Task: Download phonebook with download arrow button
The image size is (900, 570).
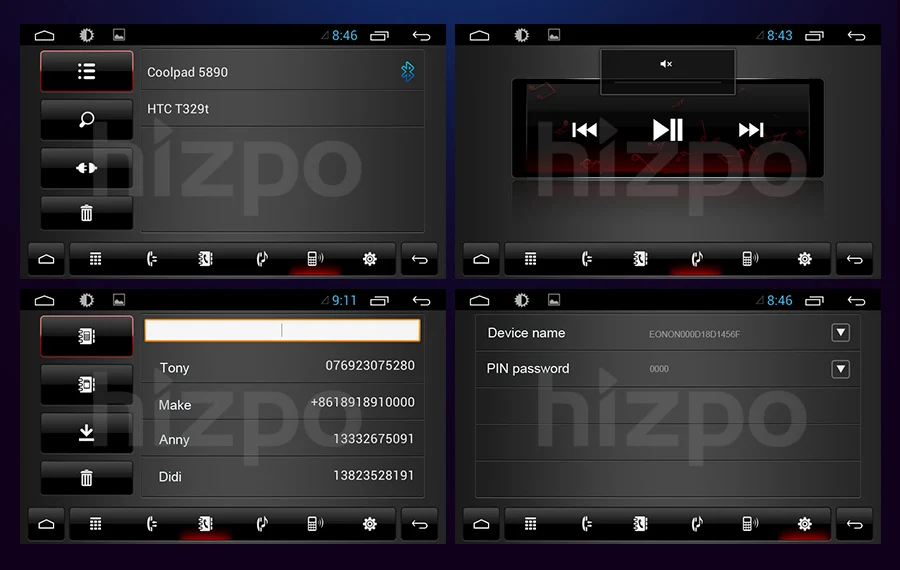Action: pyautogui.click(x=87, y=432)
